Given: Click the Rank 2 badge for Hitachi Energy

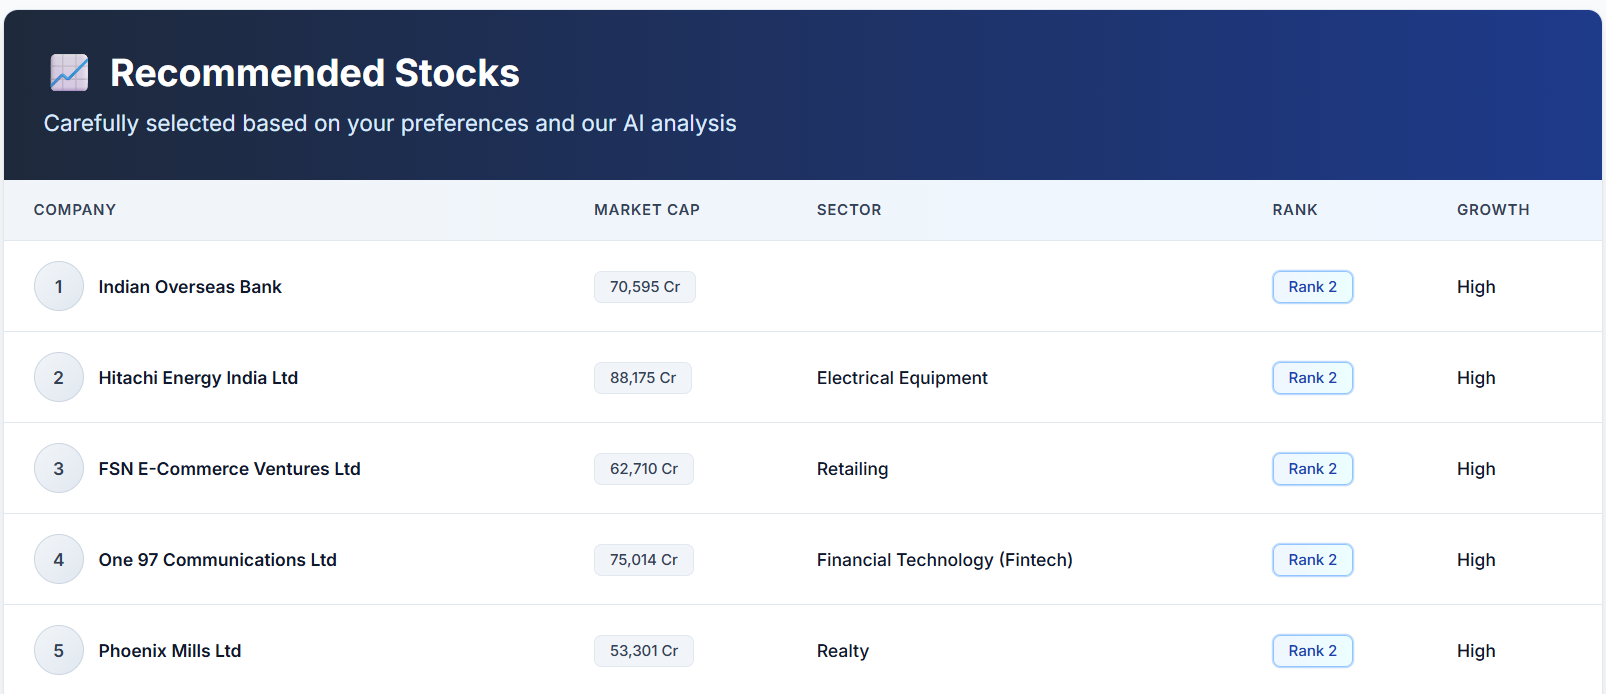Looking at the screenshot, I should [1313, 378].
